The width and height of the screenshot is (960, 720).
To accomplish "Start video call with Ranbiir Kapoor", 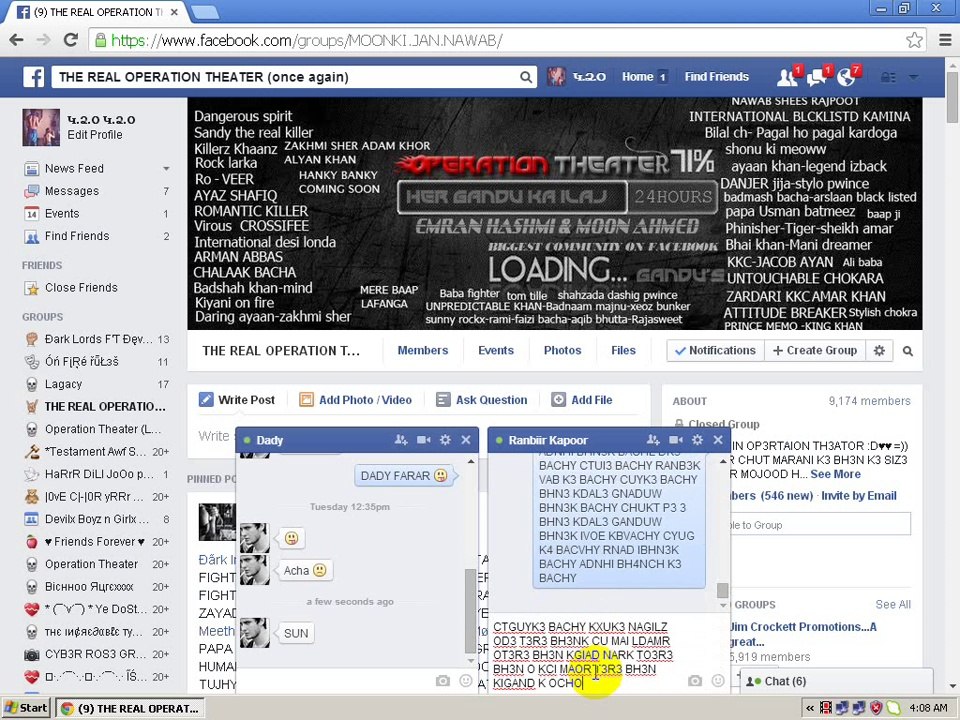I will pyautogui.click(x=675, y=440).
